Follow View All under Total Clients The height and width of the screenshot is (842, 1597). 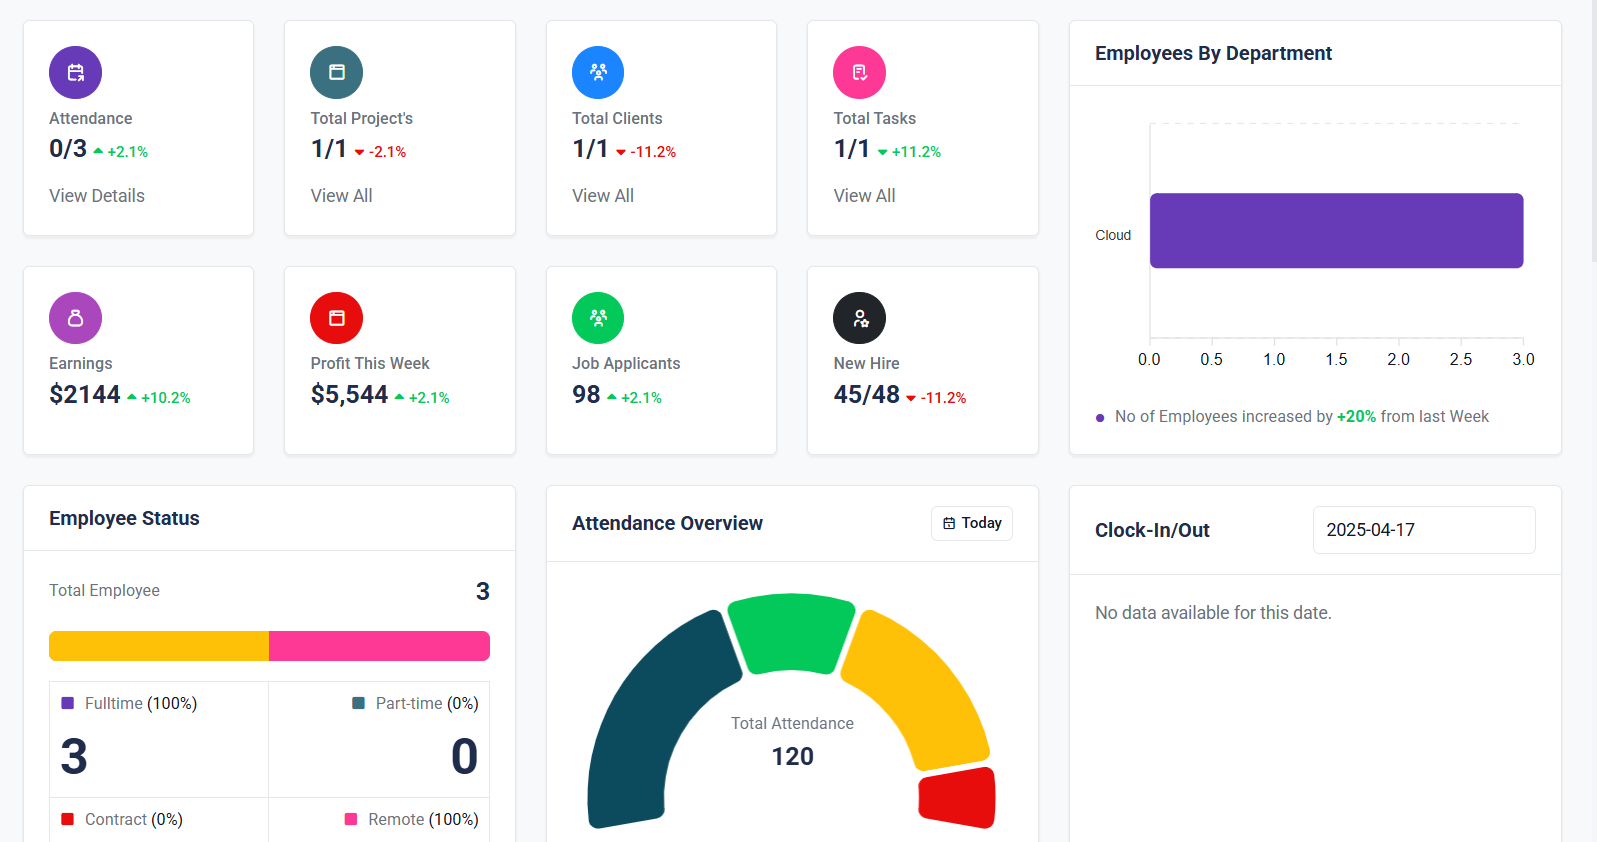pyautogui.click(x=603, y=196)
